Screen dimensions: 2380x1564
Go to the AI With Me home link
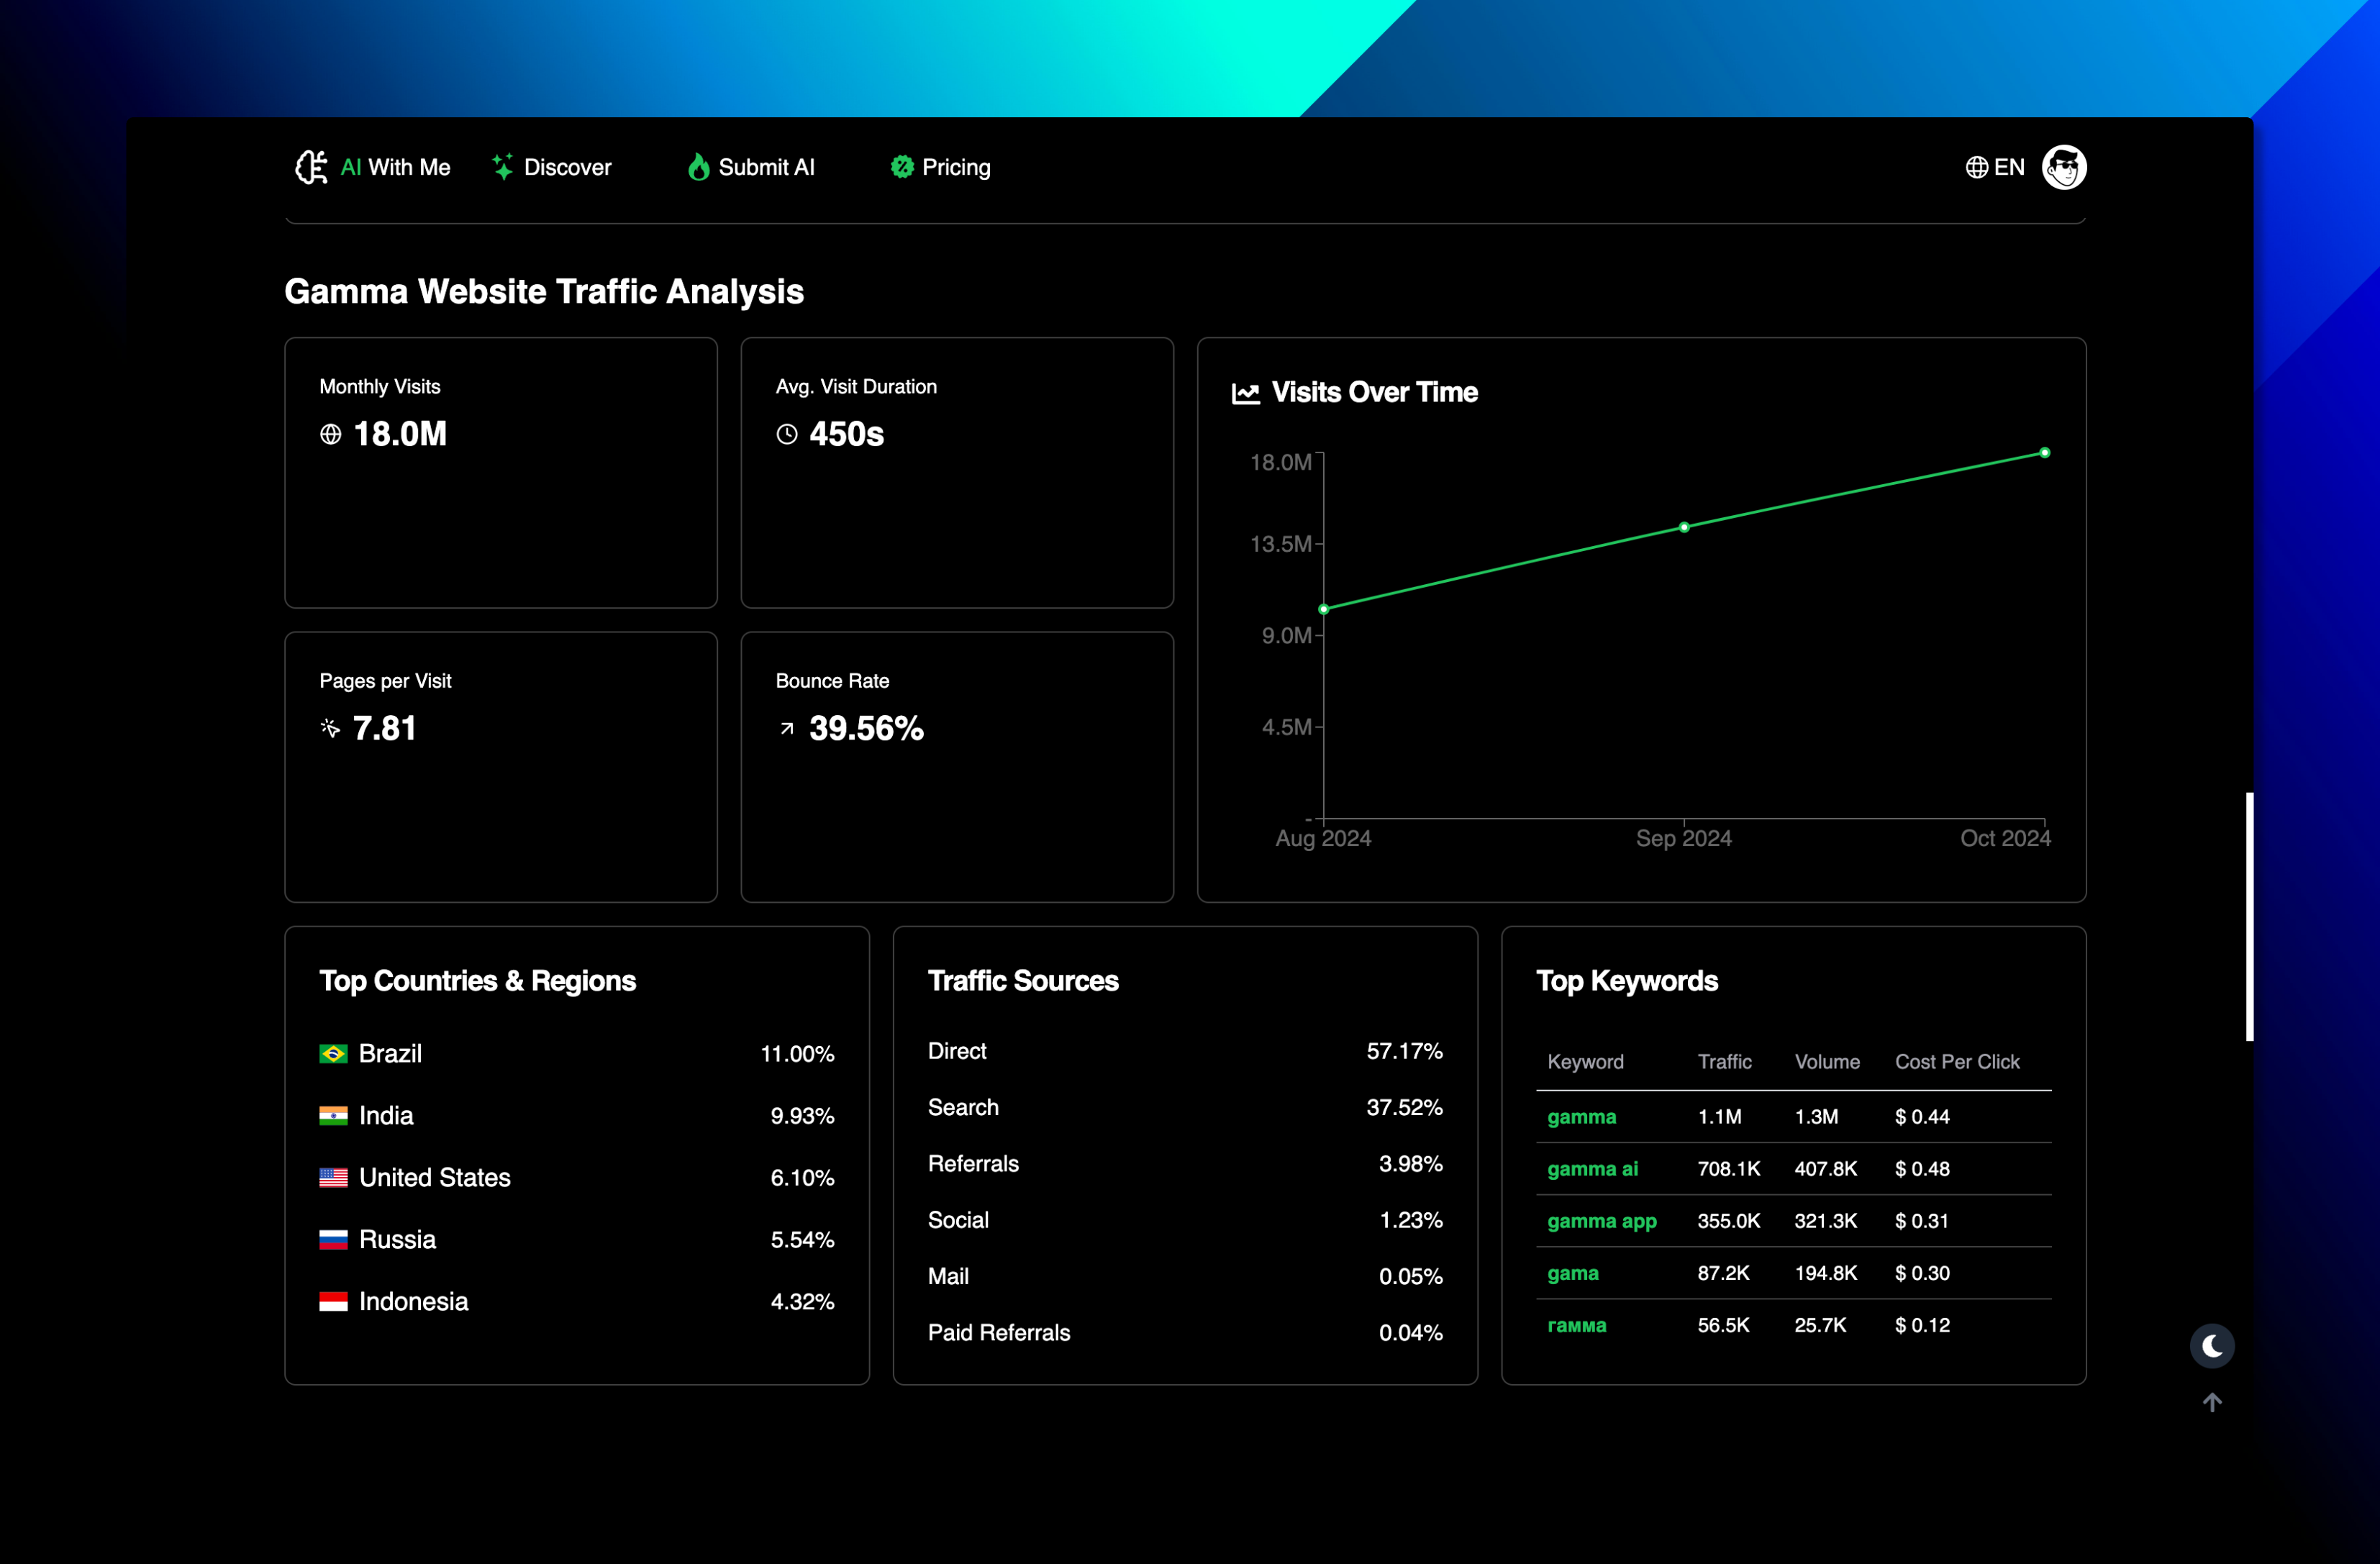point(372,167)
